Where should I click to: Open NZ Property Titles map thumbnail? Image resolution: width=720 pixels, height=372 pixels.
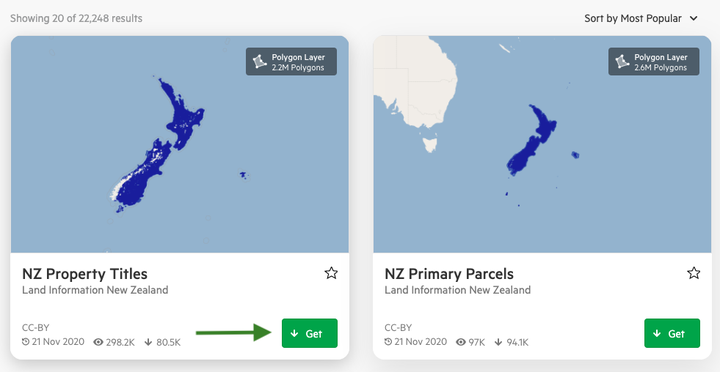click(x=180, y=144)
